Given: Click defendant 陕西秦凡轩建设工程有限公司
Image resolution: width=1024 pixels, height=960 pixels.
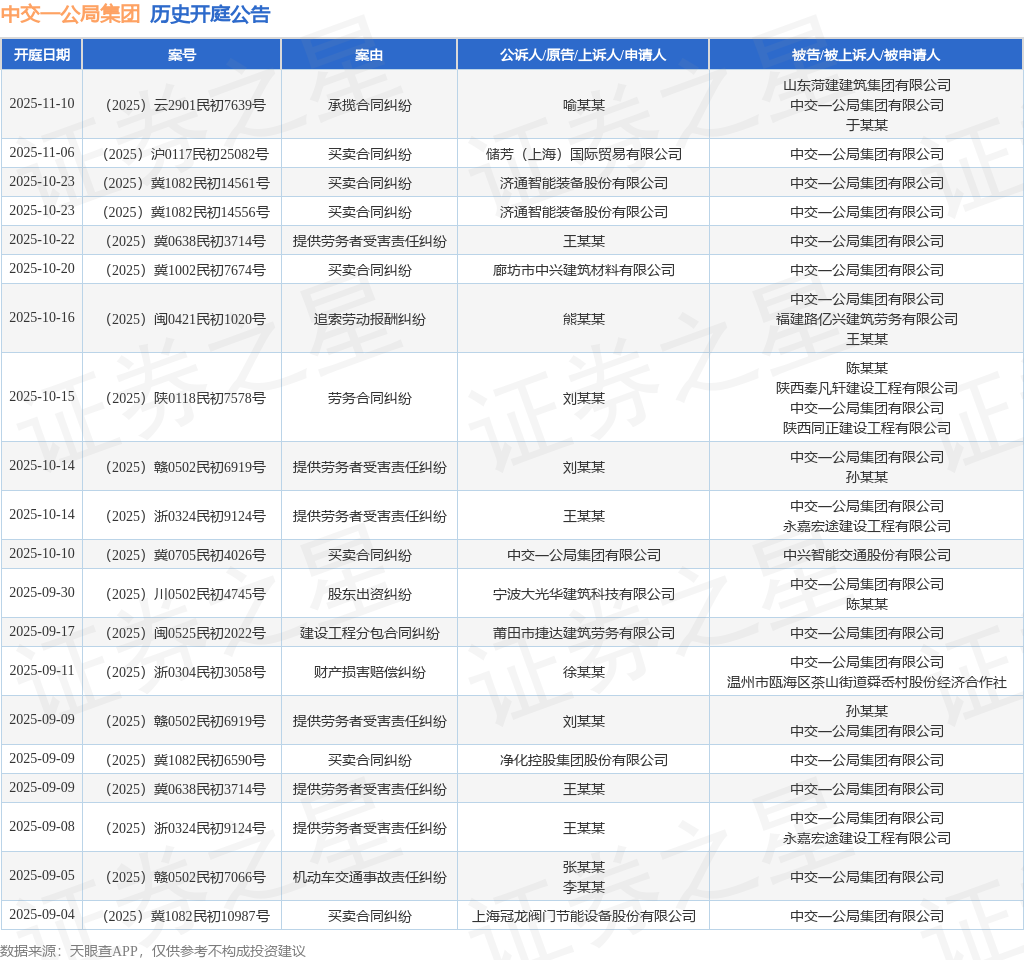Looking at the screenshot, I should pos(867,388).
